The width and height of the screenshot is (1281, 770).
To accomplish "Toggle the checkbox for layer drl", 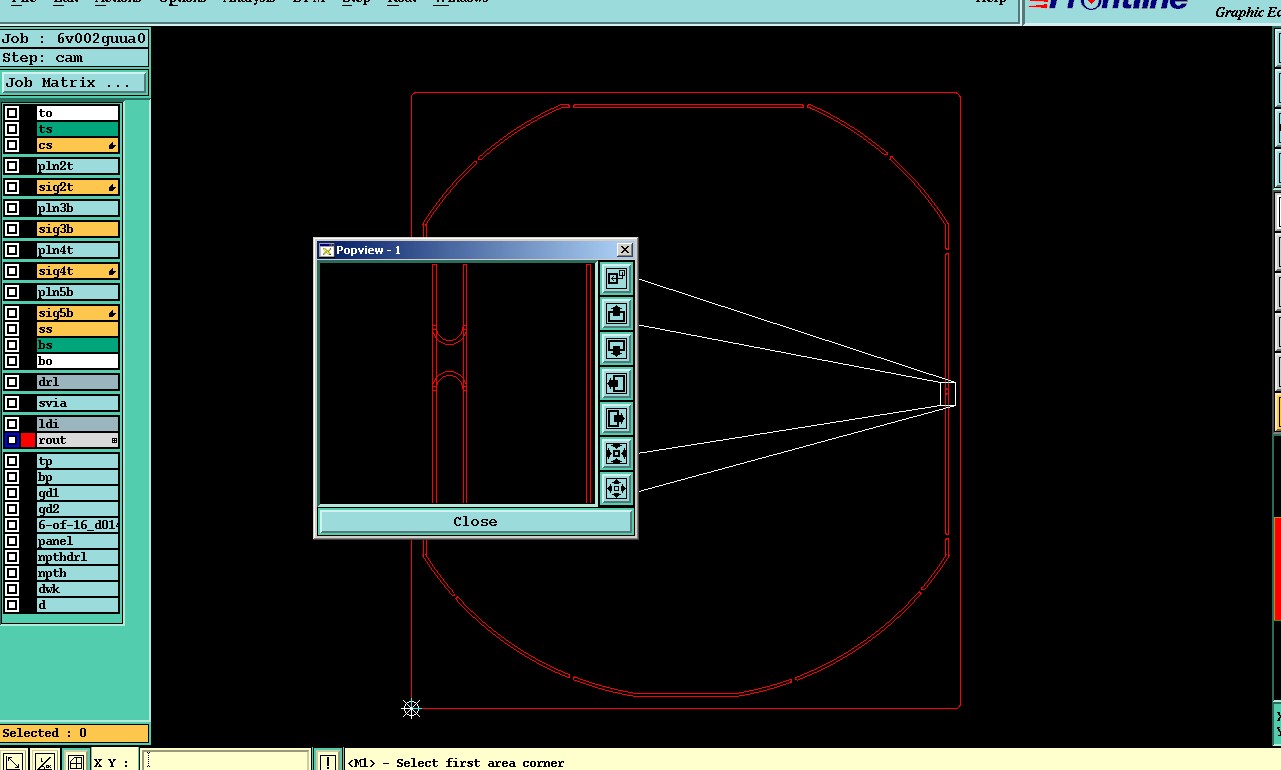I will coord(12,382).
